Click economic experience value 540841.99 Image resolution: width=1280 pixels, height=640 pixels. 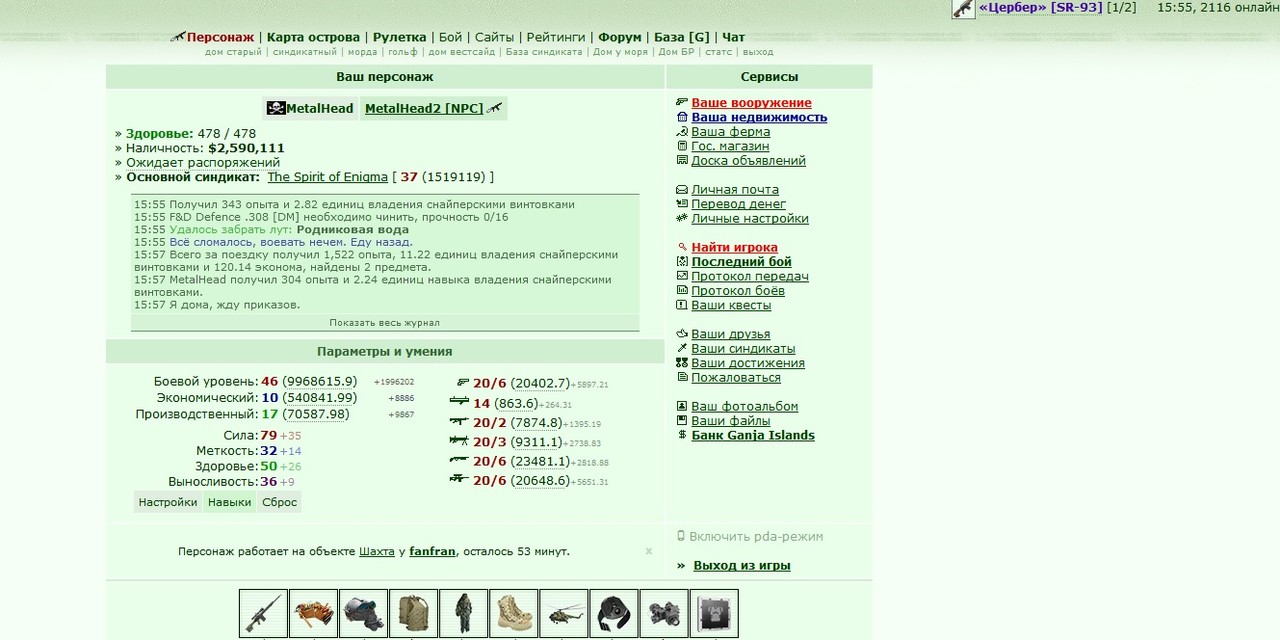click(x=320, y=398)
